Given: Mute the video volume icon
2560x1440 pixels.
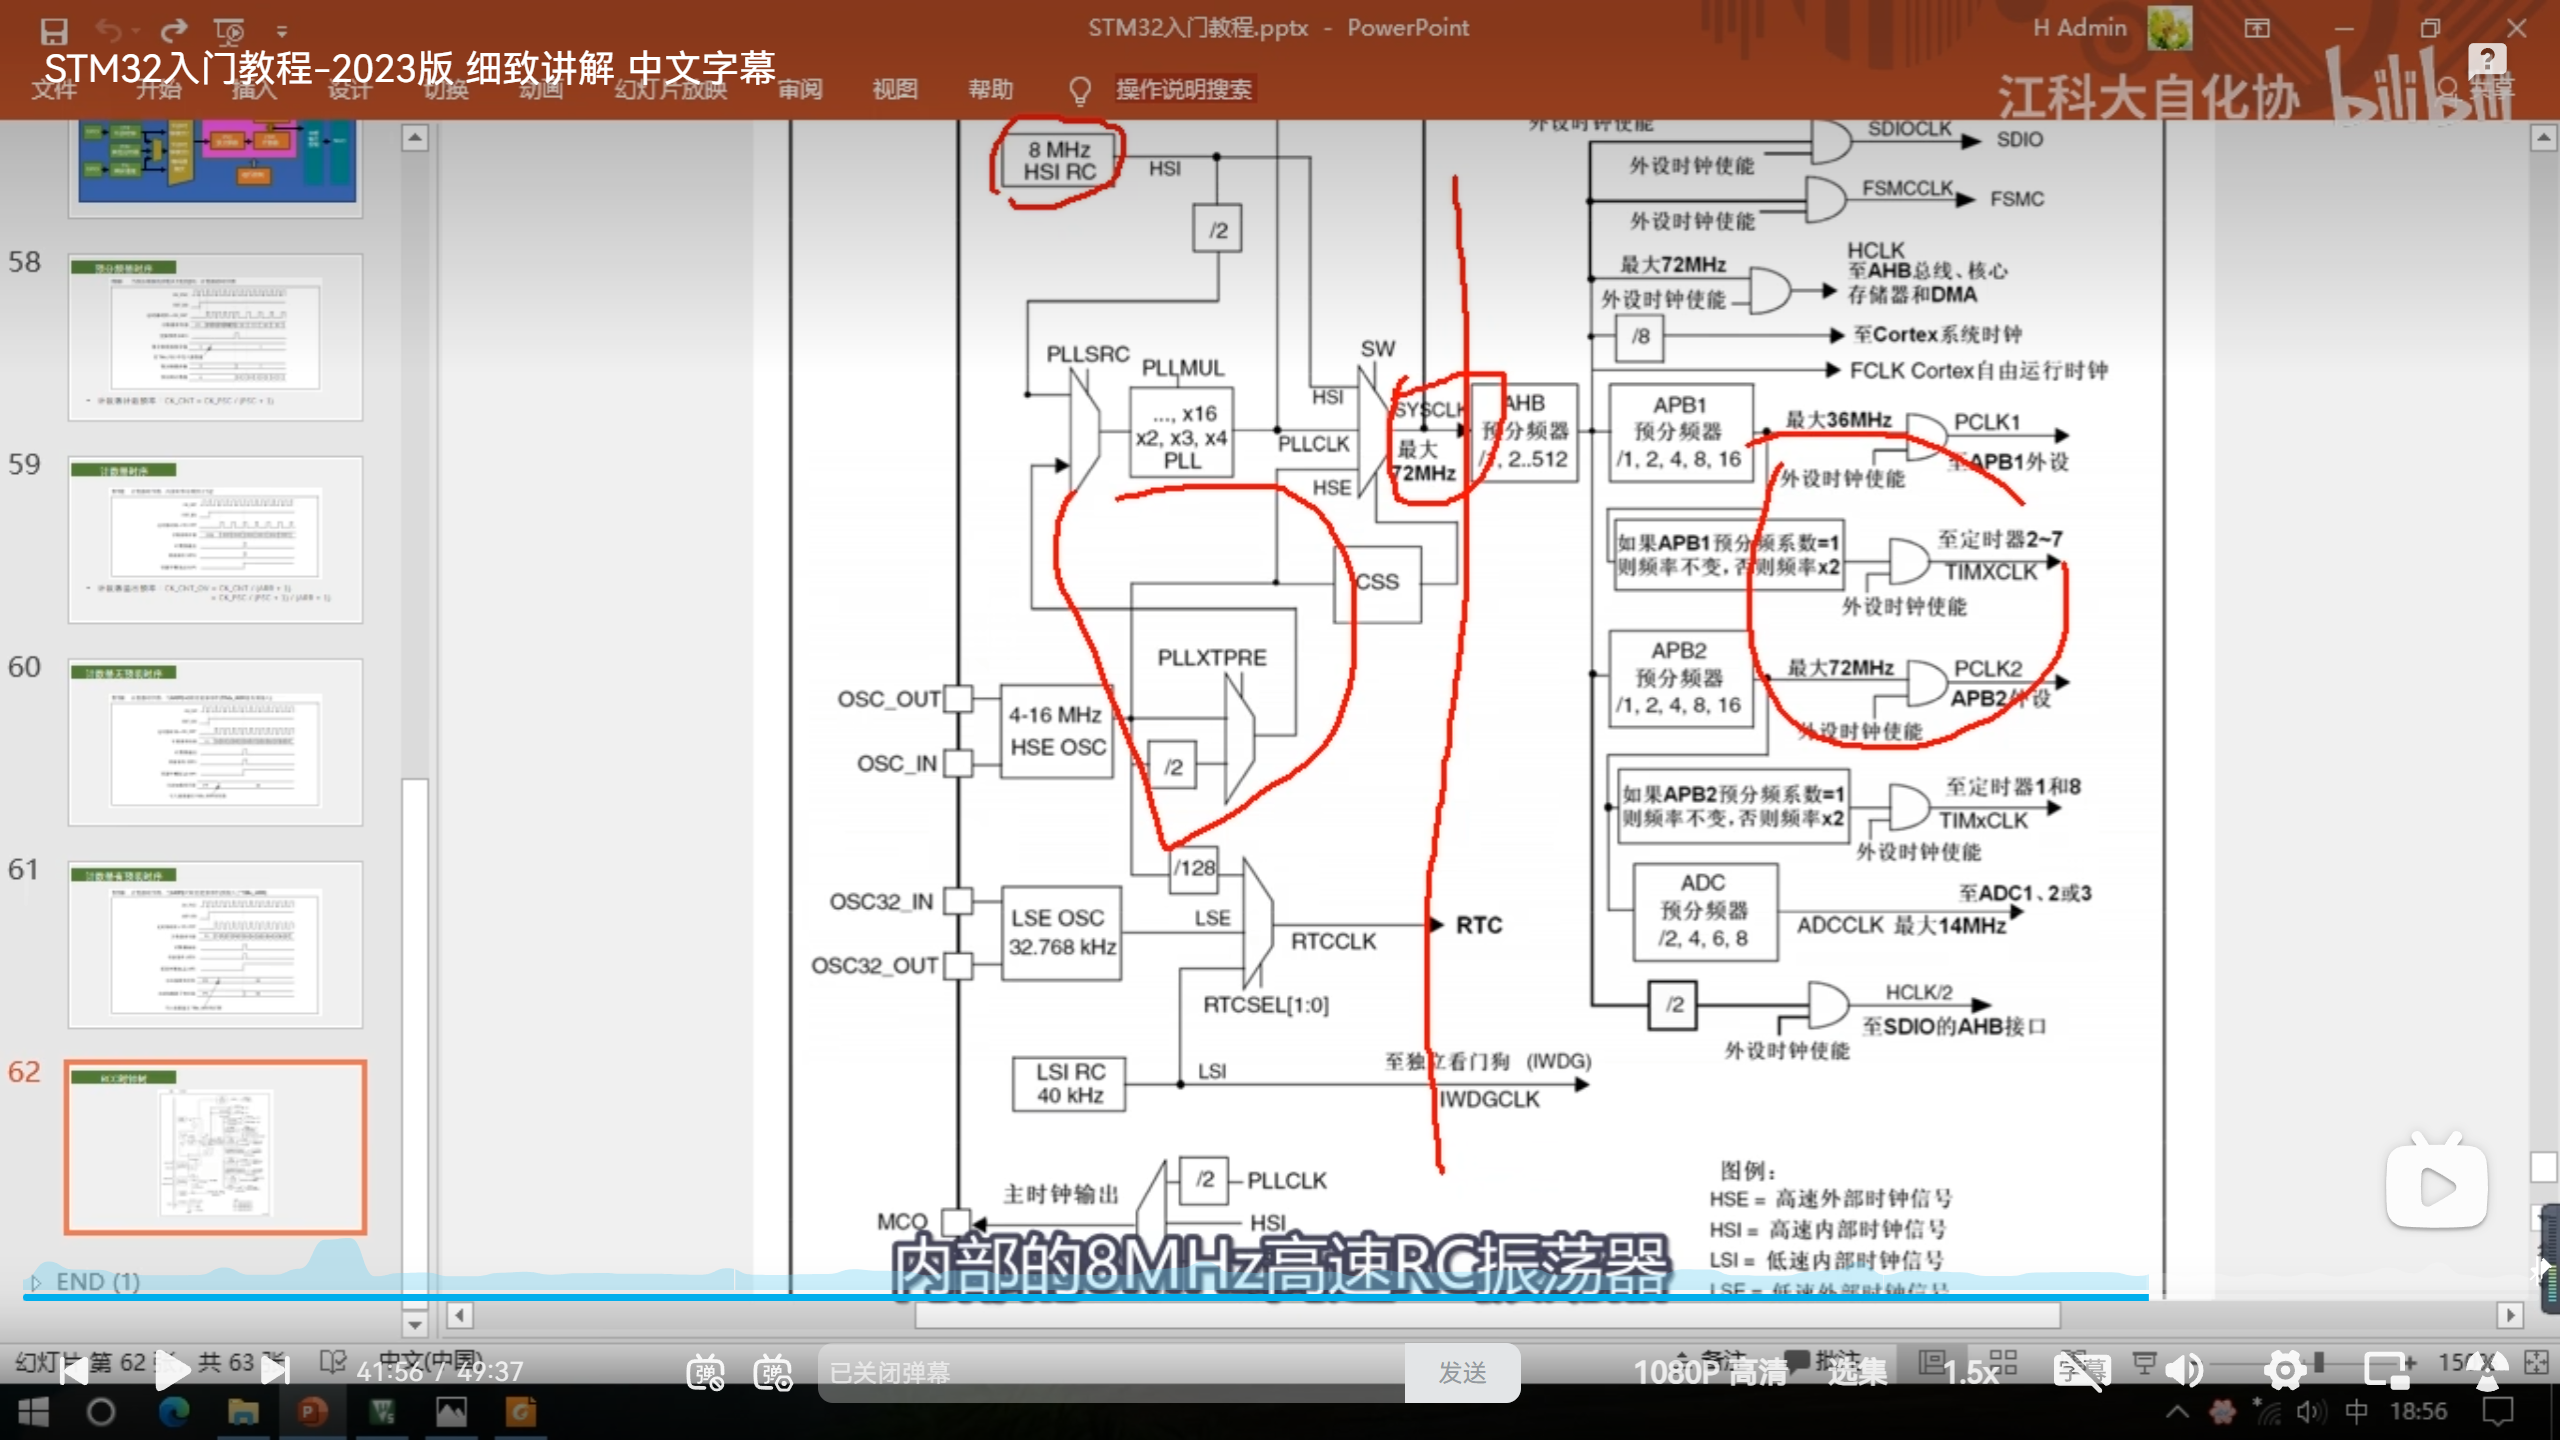Looking at the screenshot, I should (x=2186, y=1371).
